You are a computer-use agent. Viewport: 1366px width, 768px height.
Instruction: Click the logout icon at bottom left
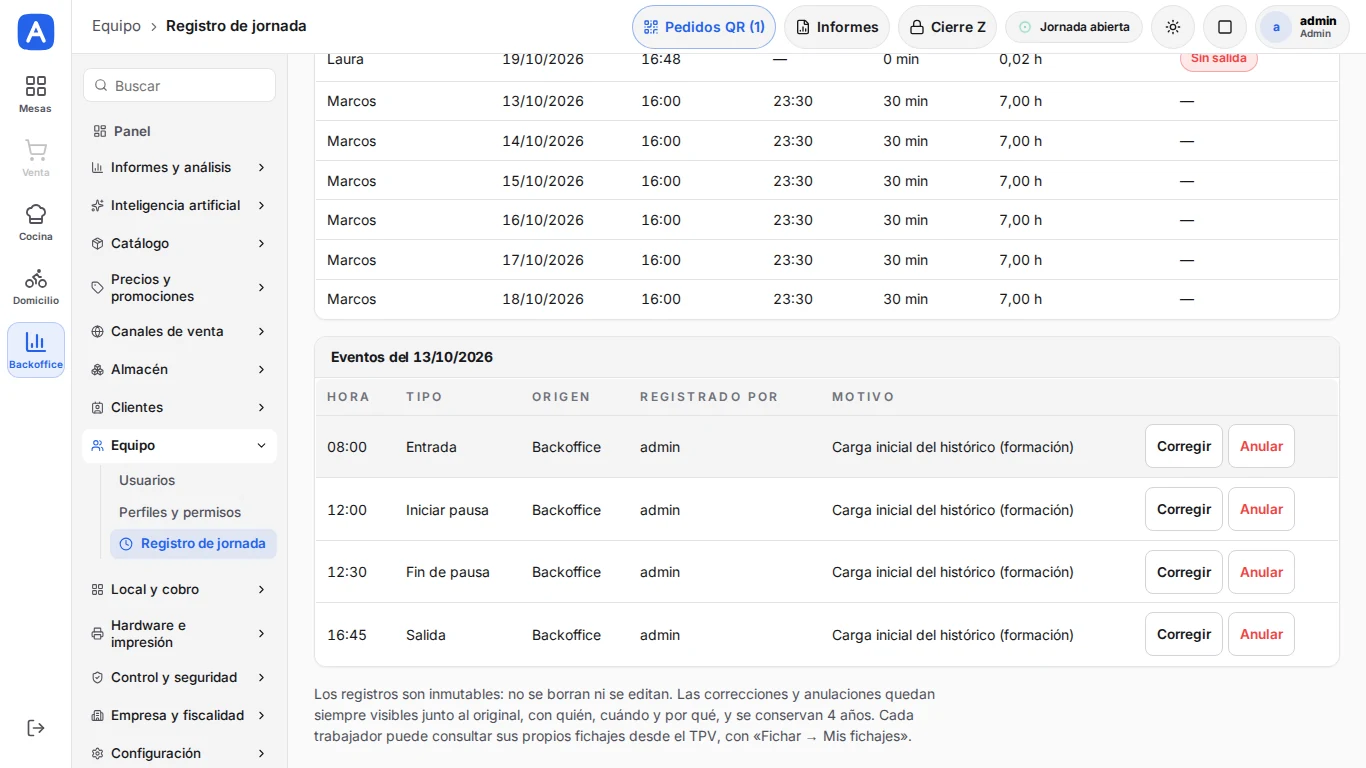tap(35, 728)
